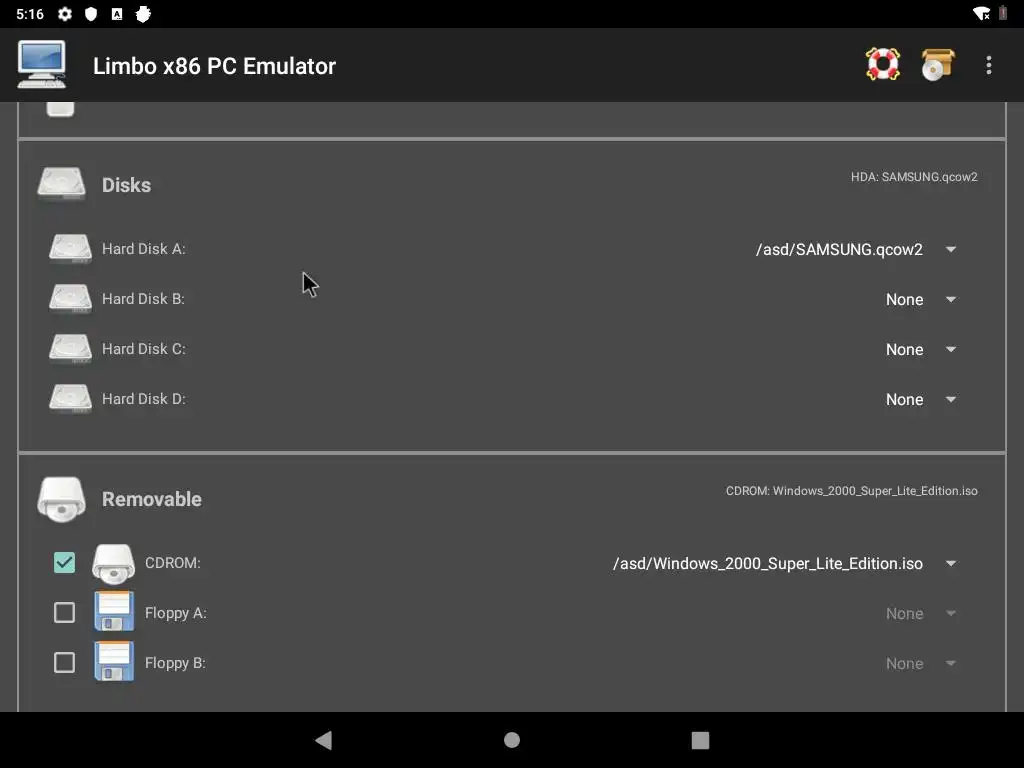Screen dimensions: 1024x768
Task: Click the CDROM: Windows_2000 summary text
Action: click(x=852, y=490)
